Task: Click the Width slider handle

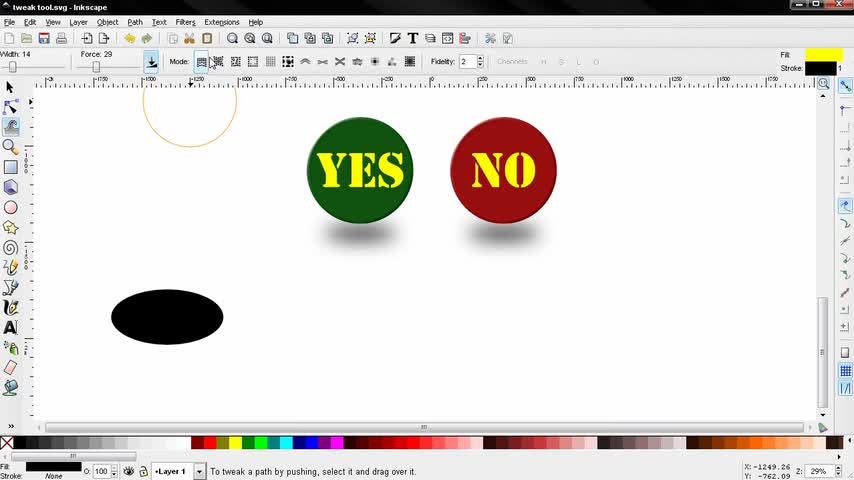Action: (13, 67)
